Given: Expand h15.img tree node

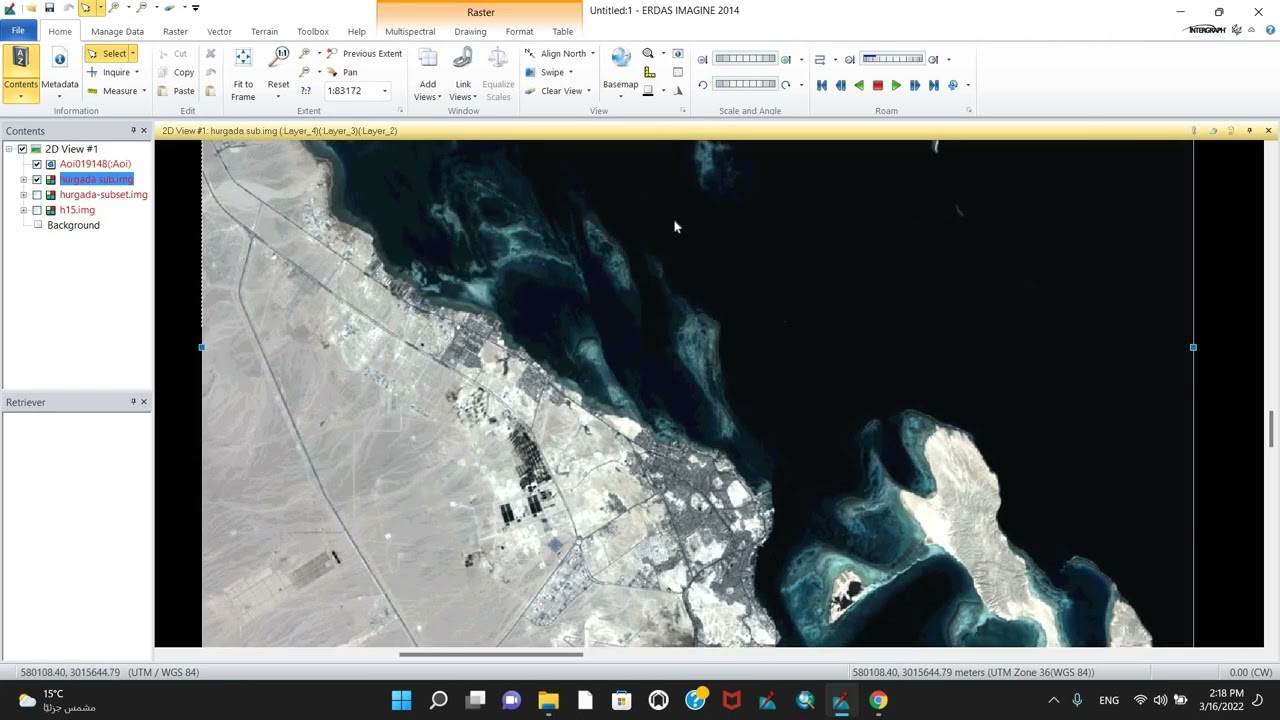Looking at the screenshot, I should (23, 210).
